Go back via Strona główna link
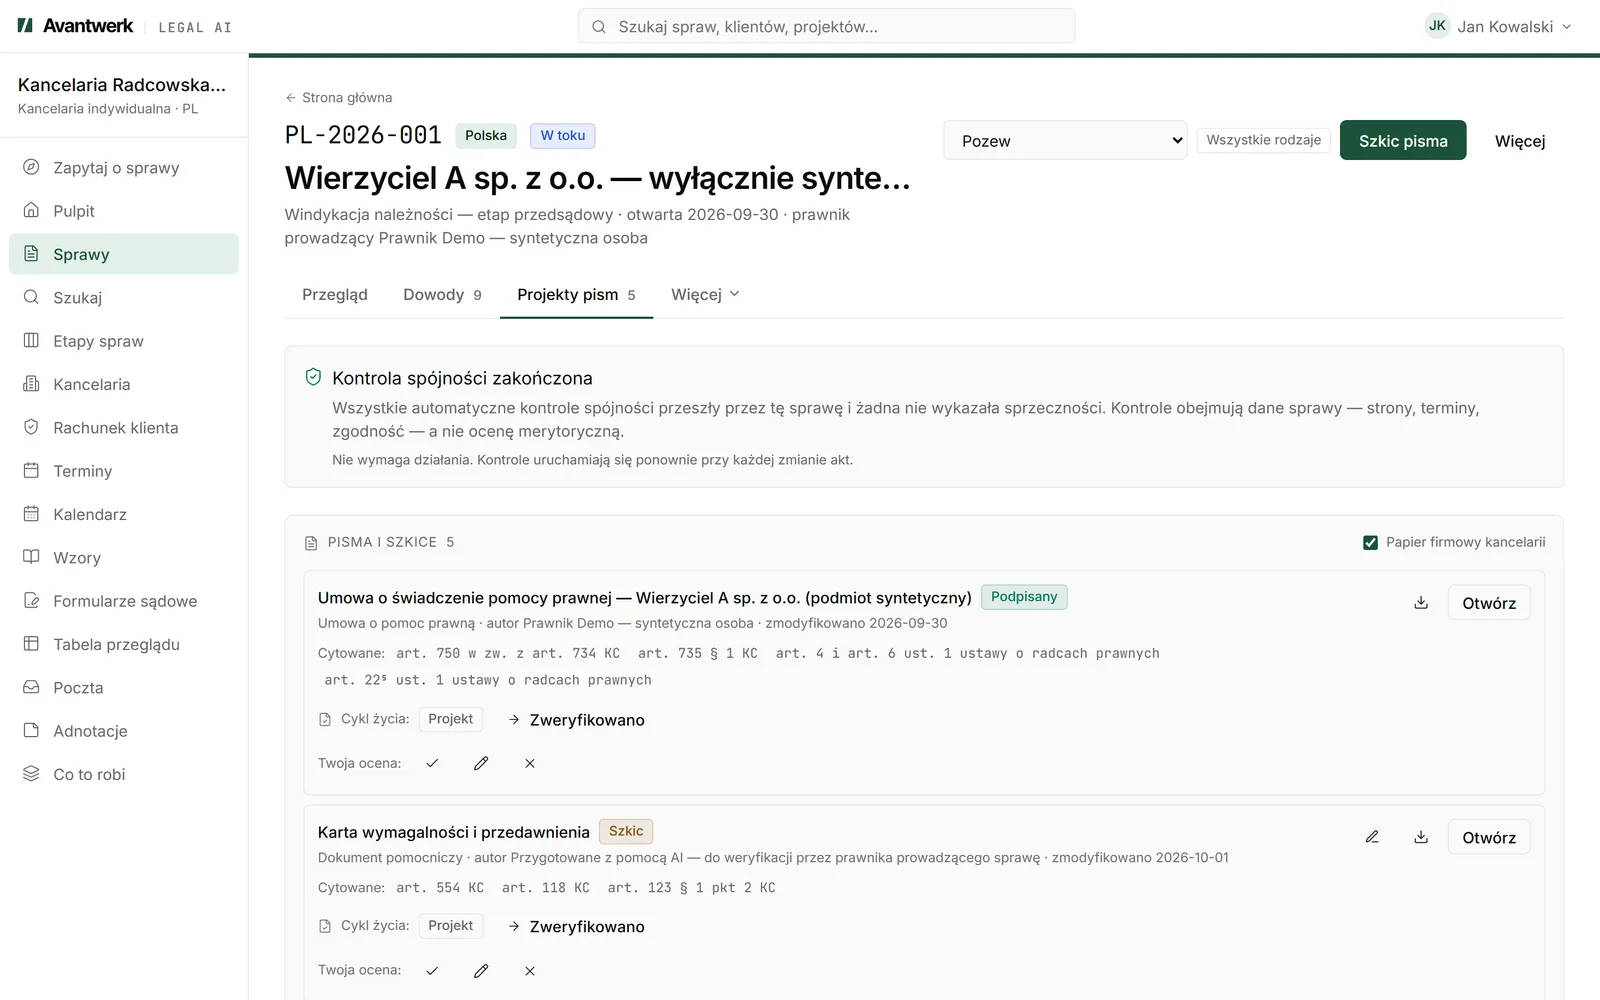This screenshot has width=1600, height=1000. tap(338, 97)
